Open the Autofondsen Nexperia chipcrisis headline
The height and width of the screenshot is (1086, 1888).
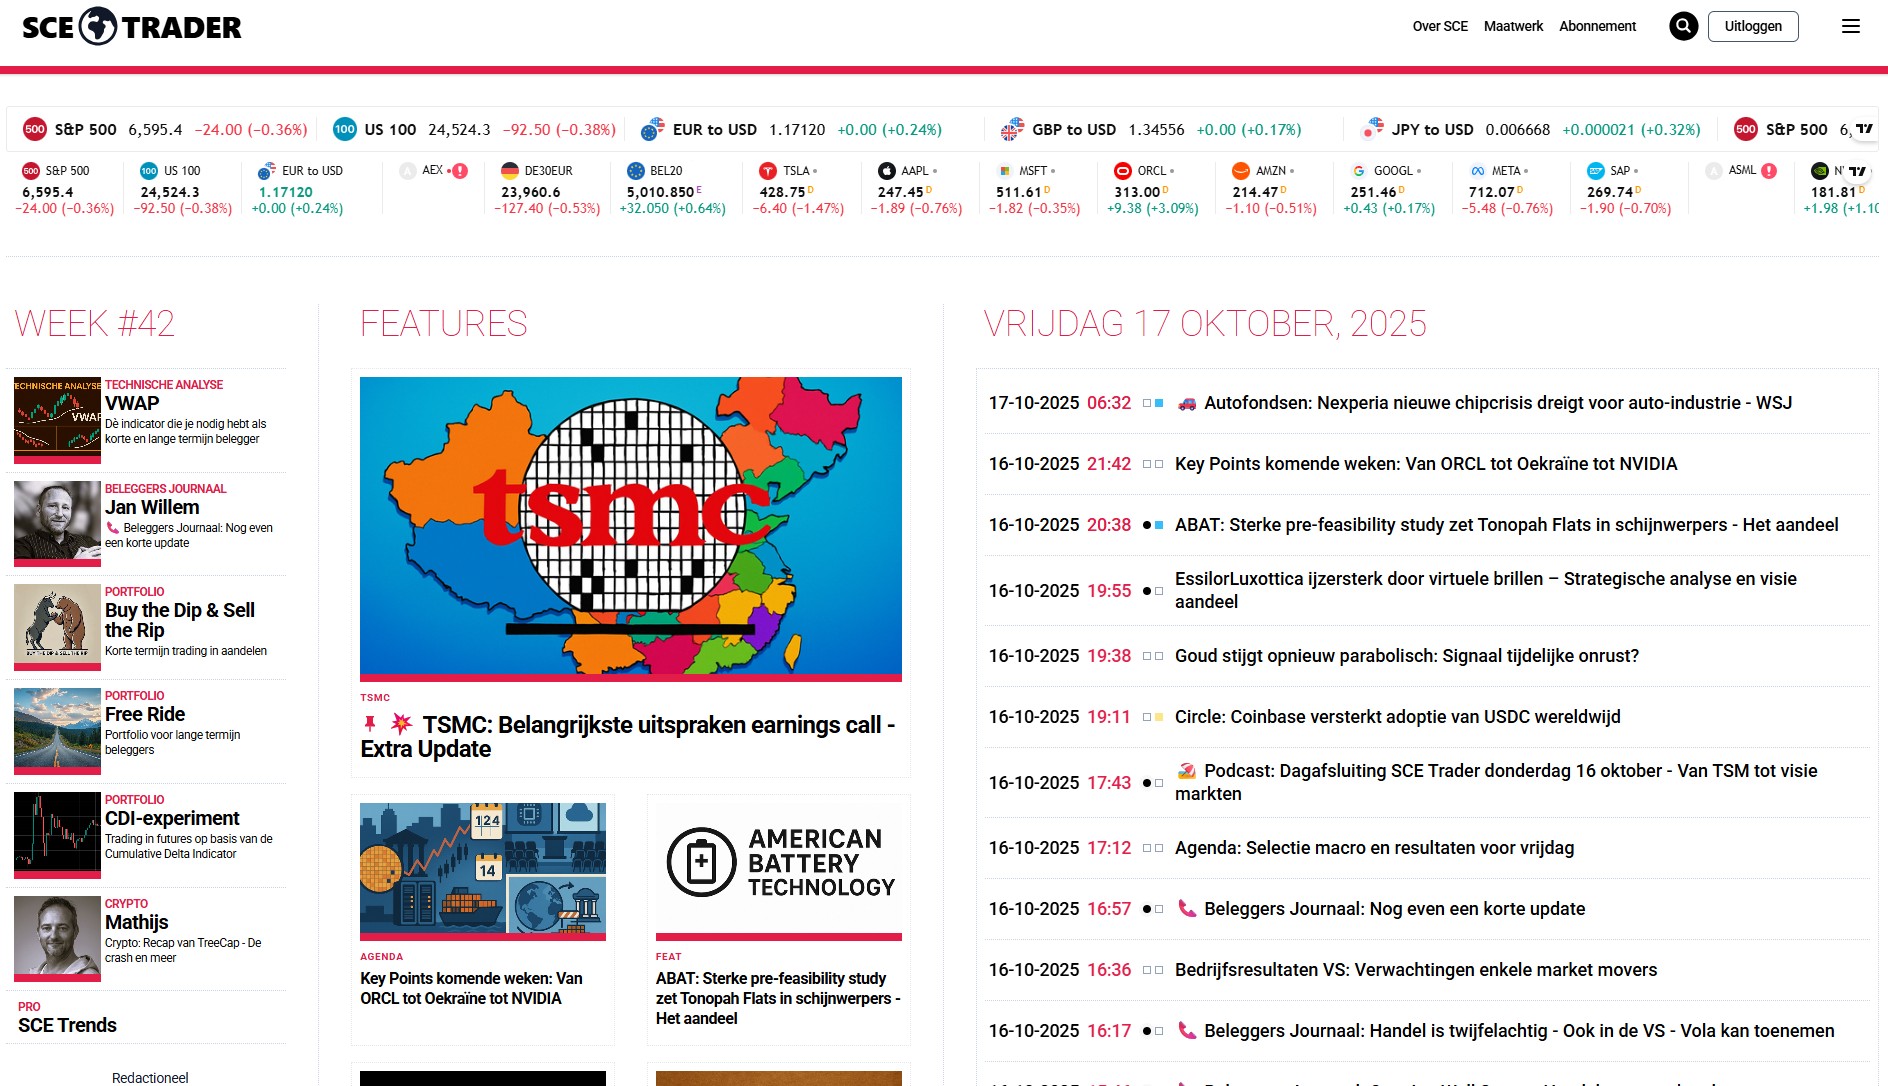tap(1498, 403)
